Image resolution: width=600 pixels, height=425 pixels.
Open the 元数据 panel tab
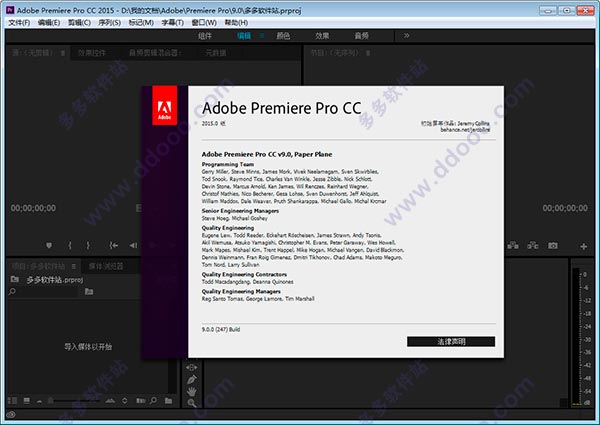(216, 53)
